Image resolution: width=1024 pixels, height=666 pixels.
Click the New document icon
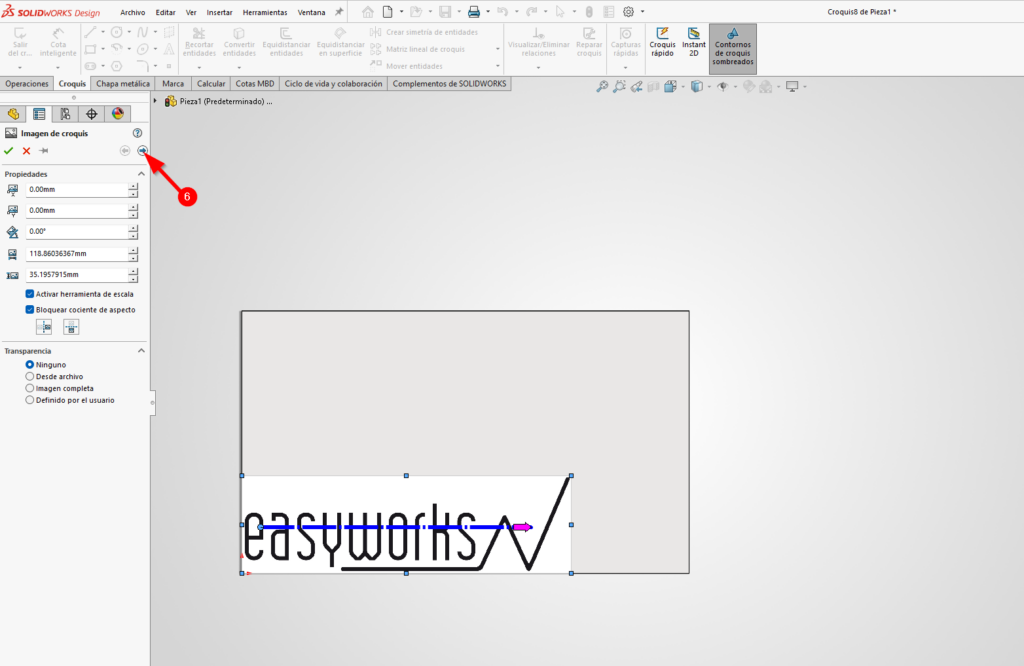[x=388, y=12]
